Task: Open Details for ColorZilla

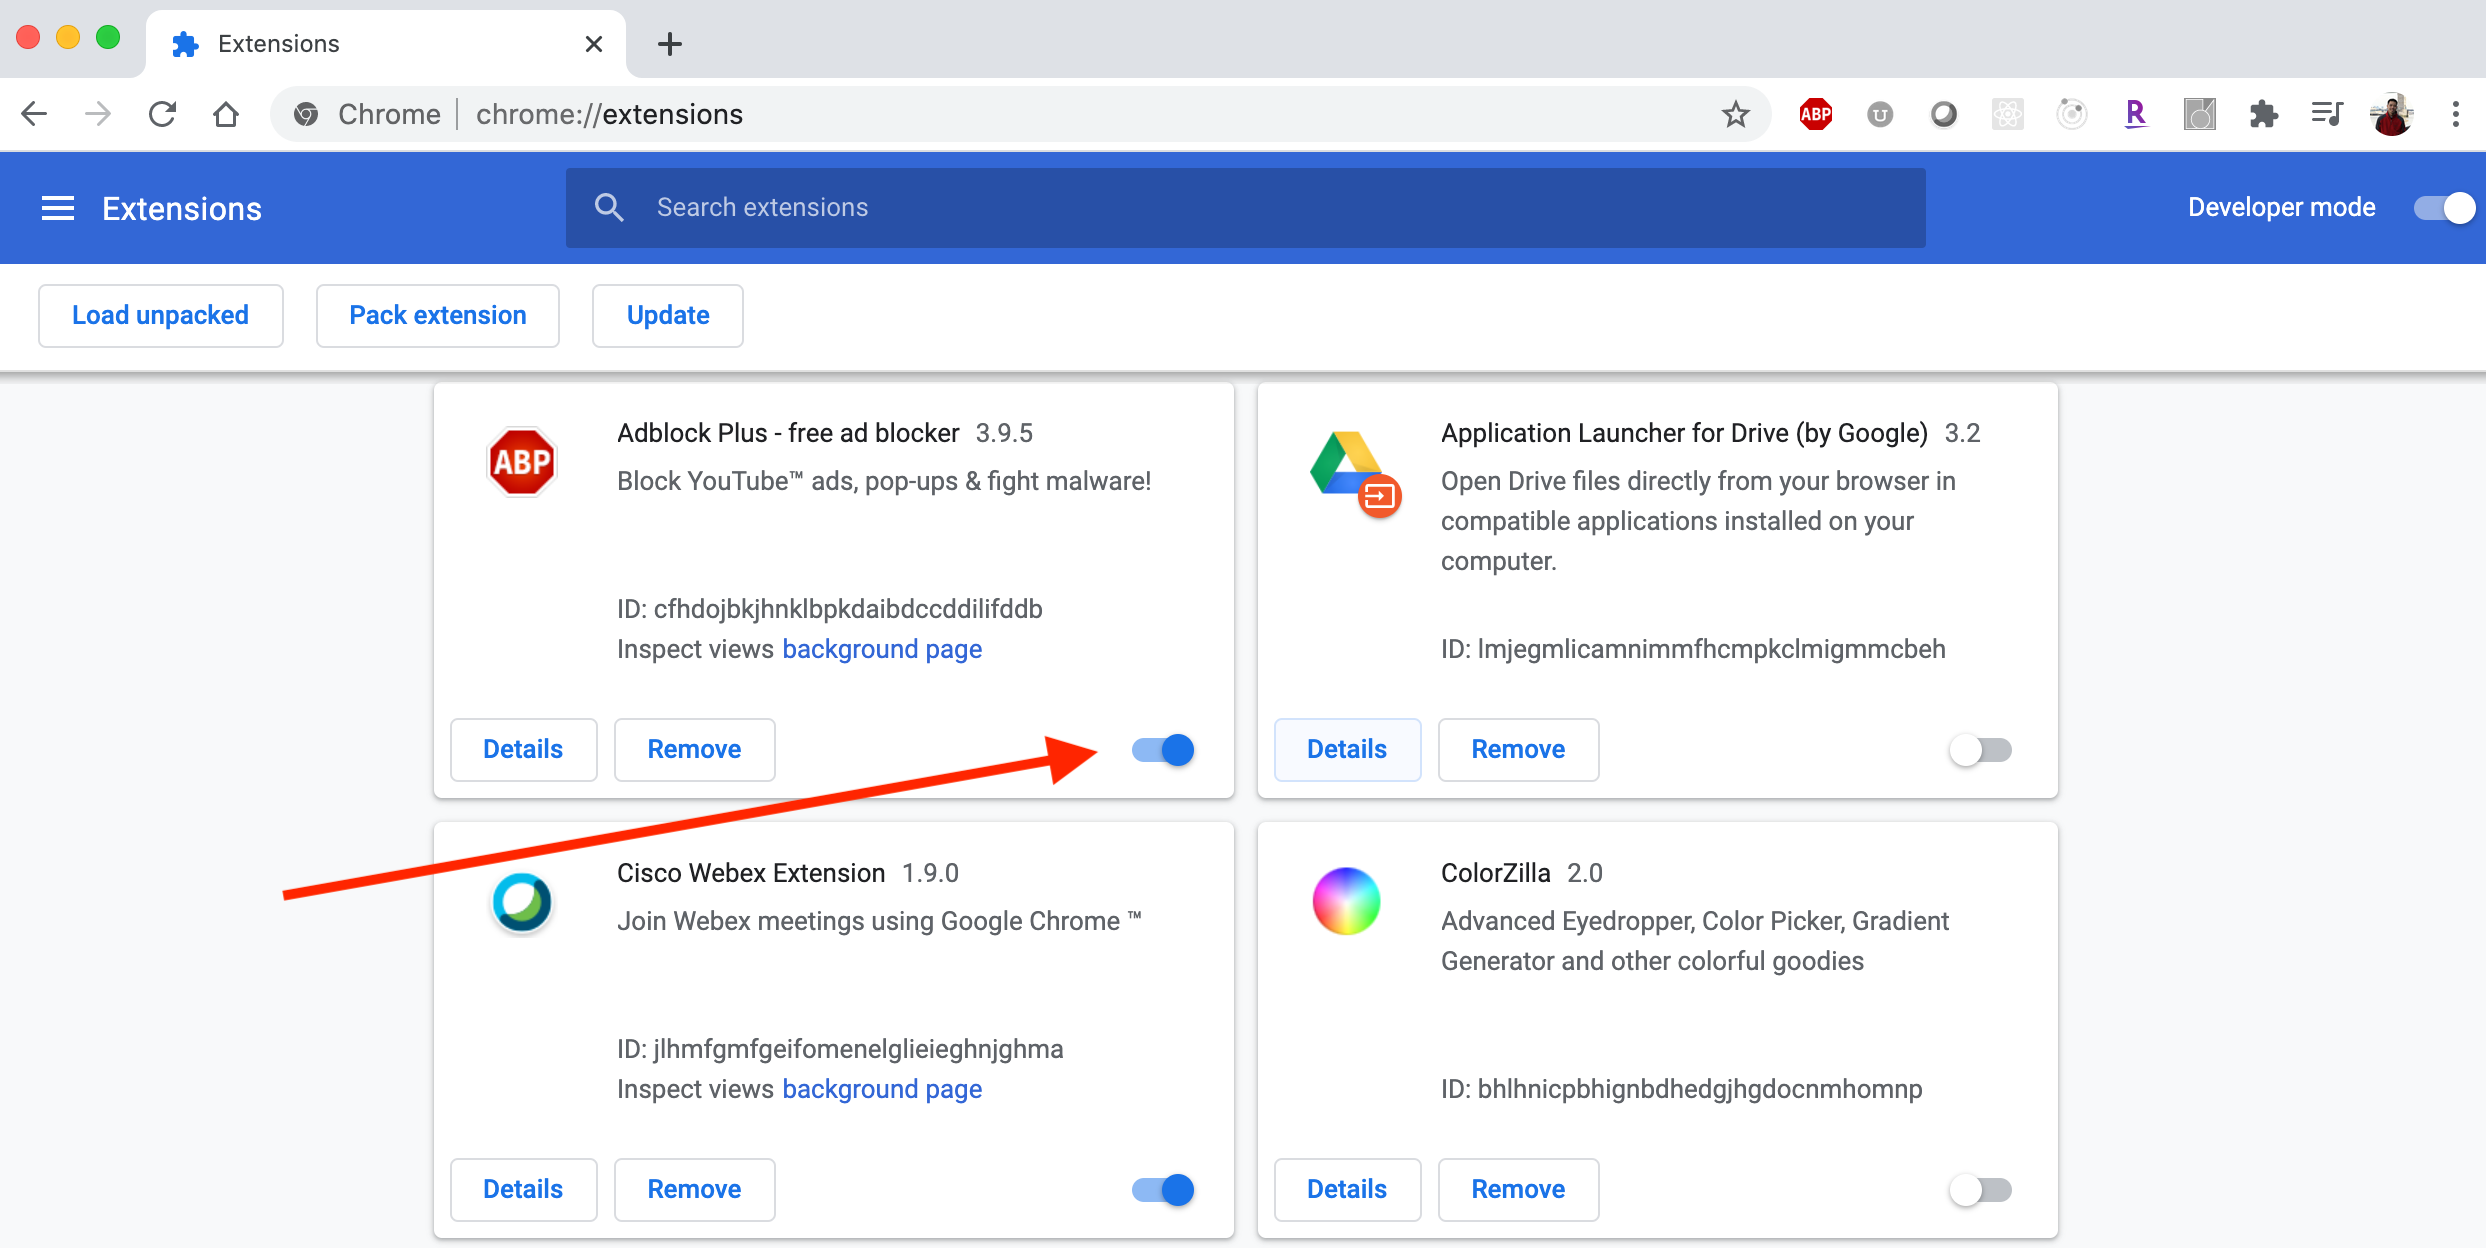Action: [1347, 1189]
